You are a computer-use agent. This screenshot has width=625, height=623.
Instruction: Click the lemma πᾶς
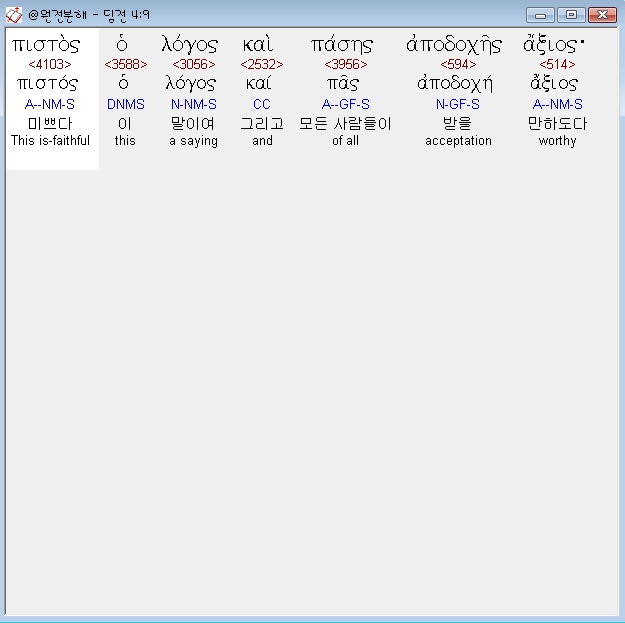(343, 84)
